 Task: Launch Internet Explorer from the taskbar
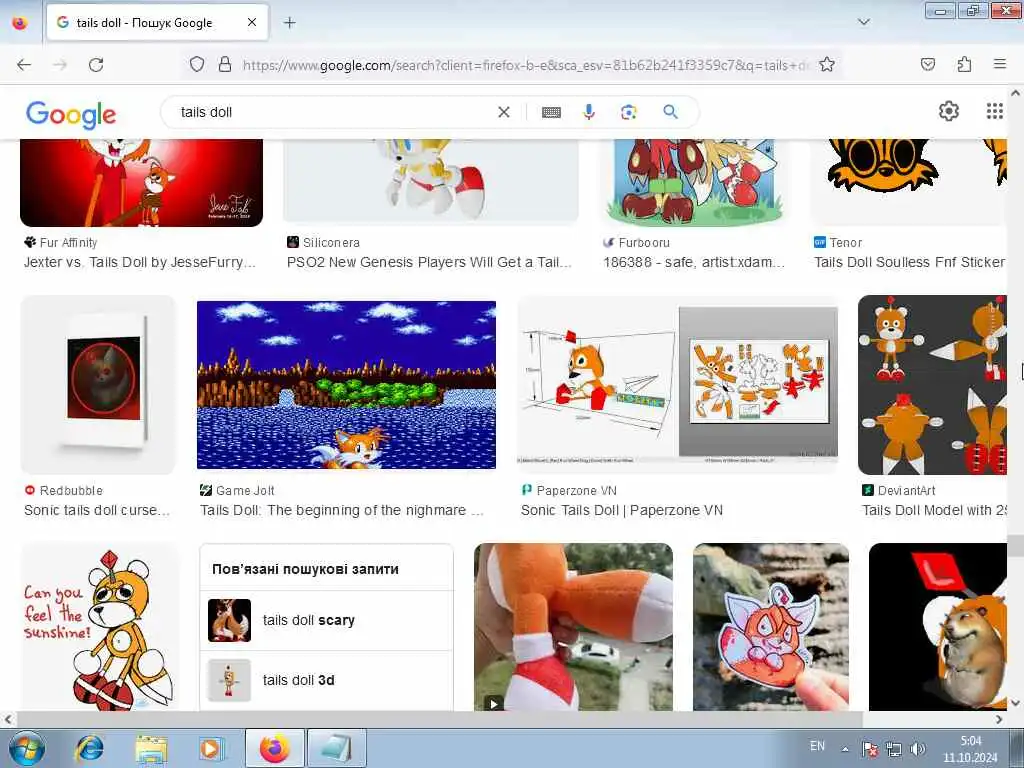click(x=89, y=748)
